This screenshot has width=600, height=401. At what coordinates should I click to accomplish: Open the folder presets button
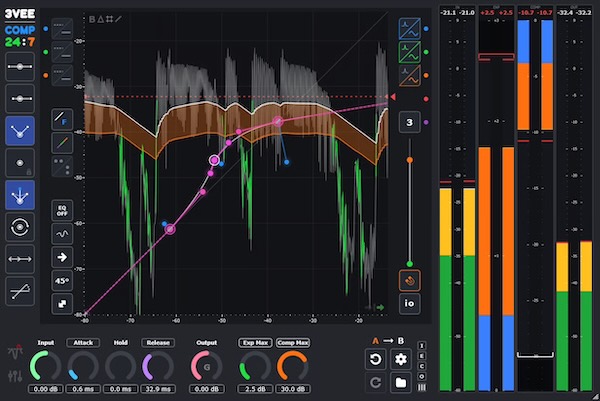click(401, 382)
